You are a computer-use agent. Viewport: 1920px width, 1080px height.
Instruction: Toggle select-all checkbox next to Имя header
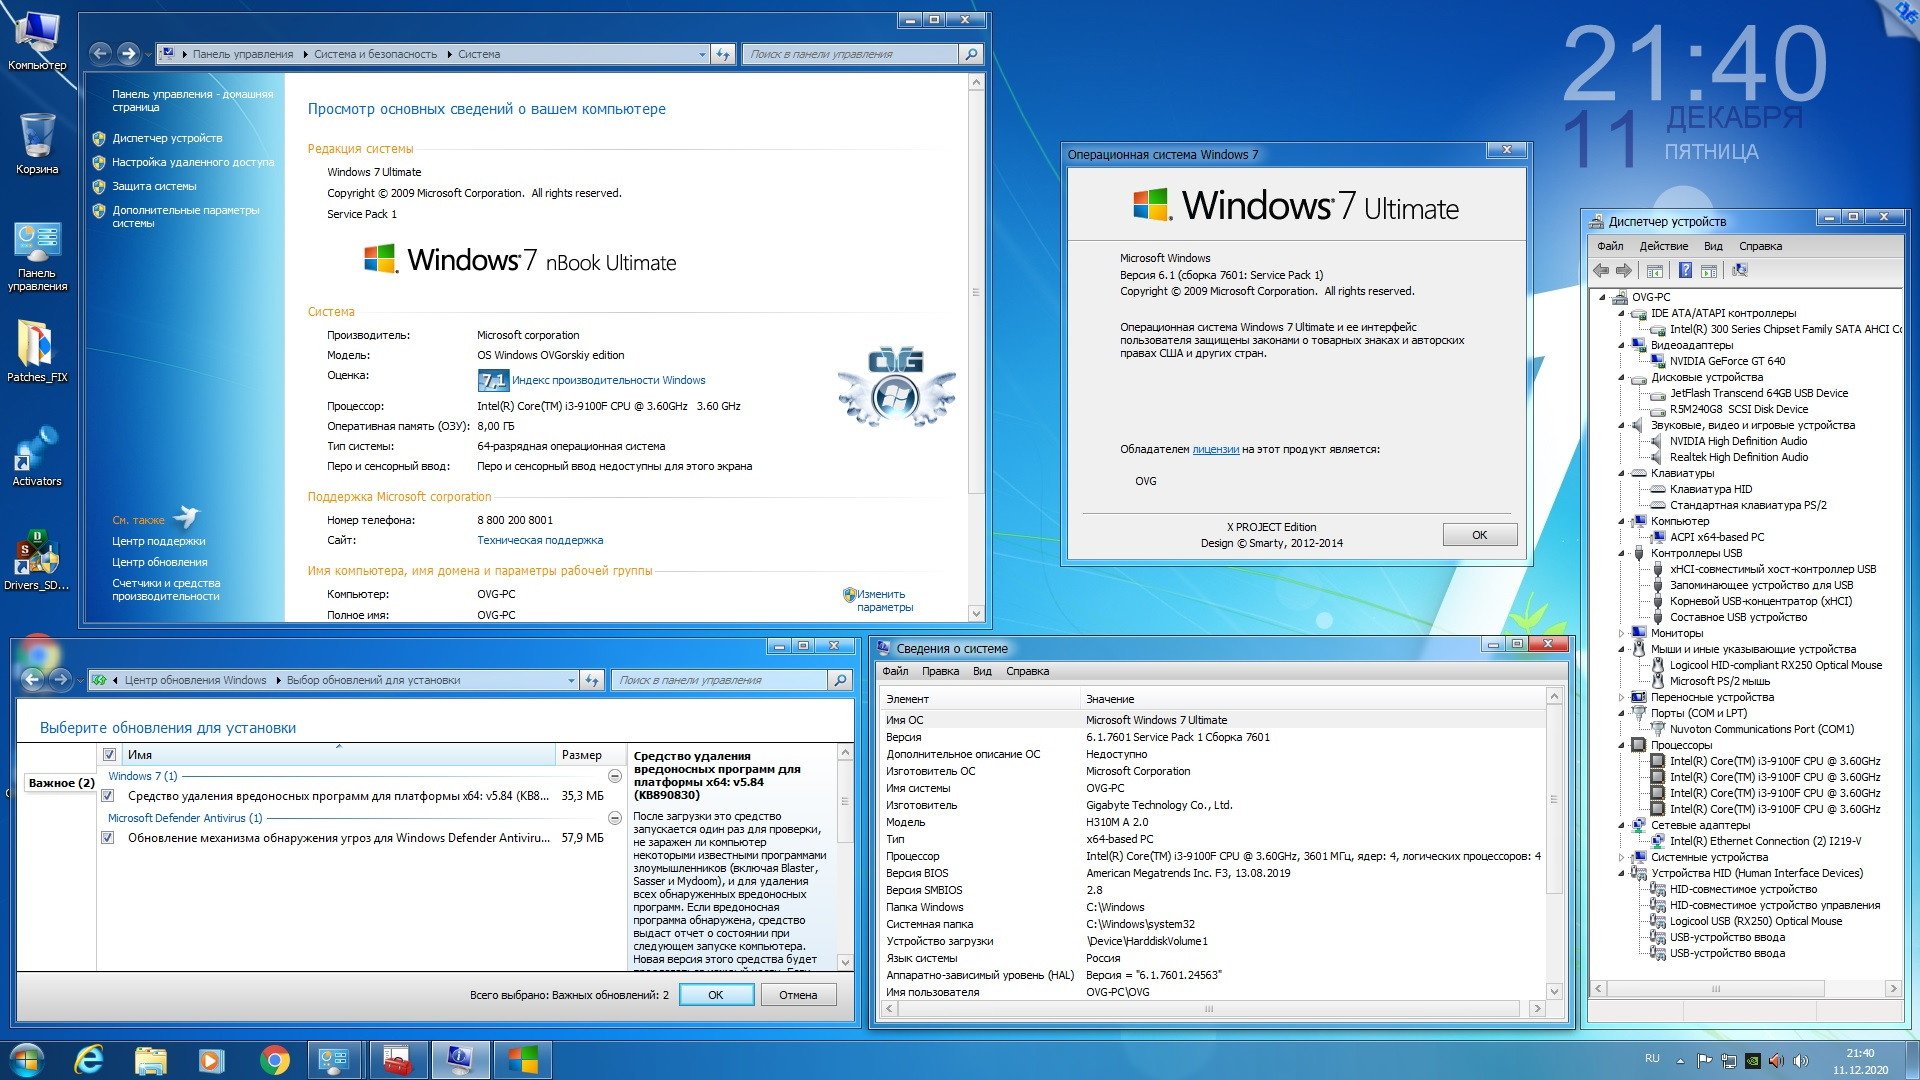[x=110, y=755]
